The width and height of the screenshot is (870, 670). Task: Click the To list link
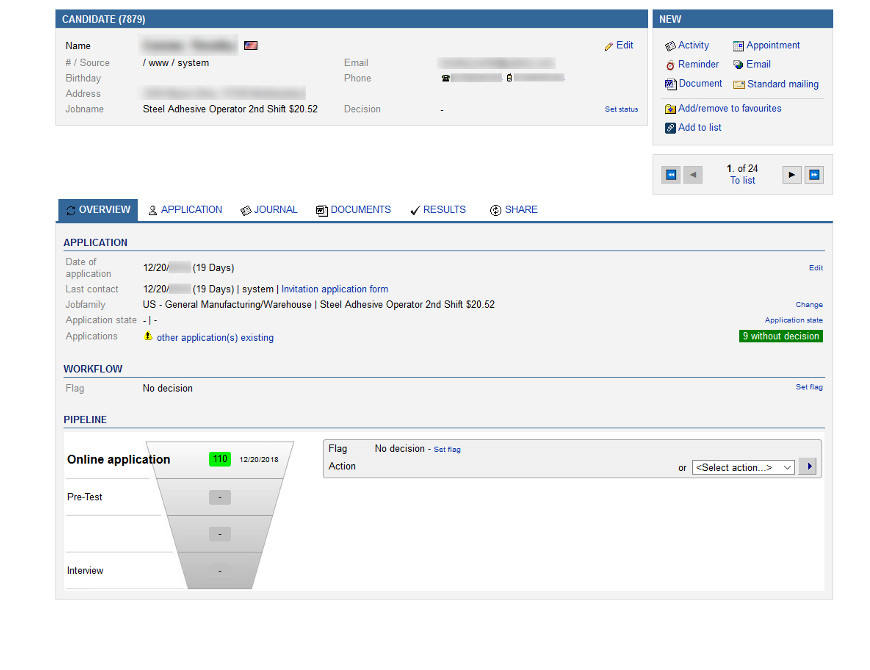(x=742, y=181)
